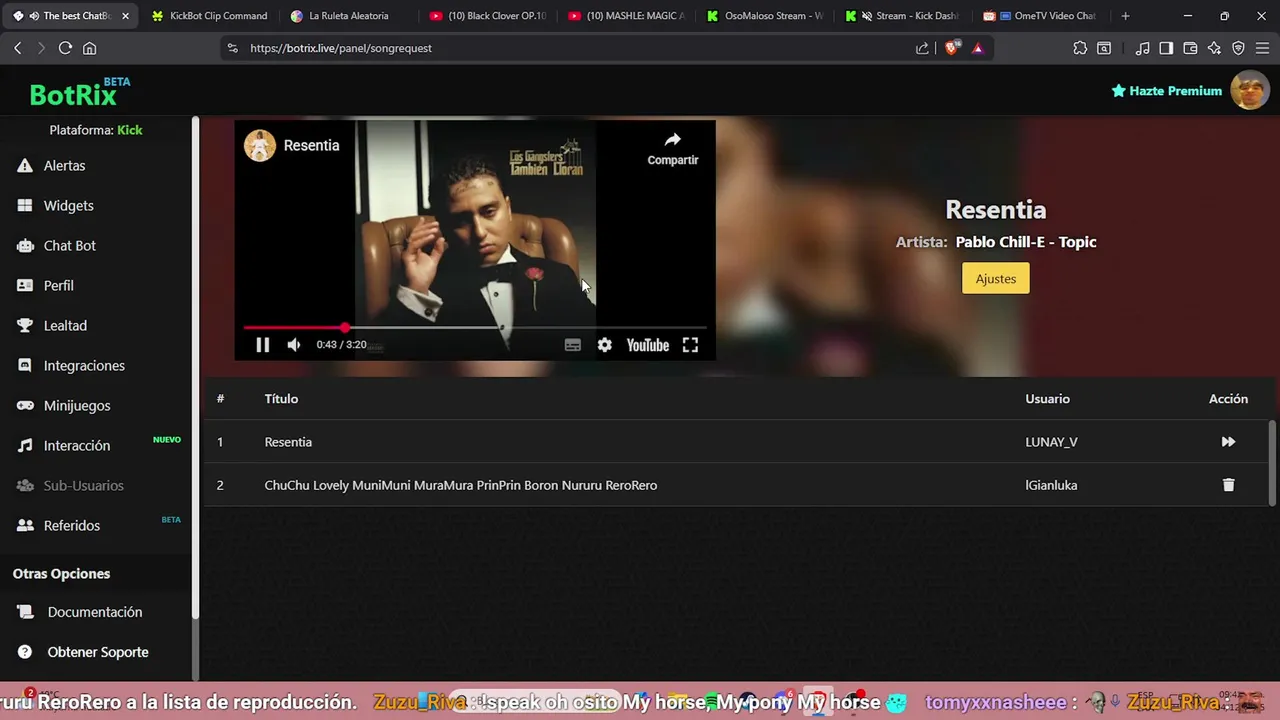Image resolution: width=1280 pixels, height=720 pixels.
Task: Click user IGianluka in the table
Action: coord(1051,485)
